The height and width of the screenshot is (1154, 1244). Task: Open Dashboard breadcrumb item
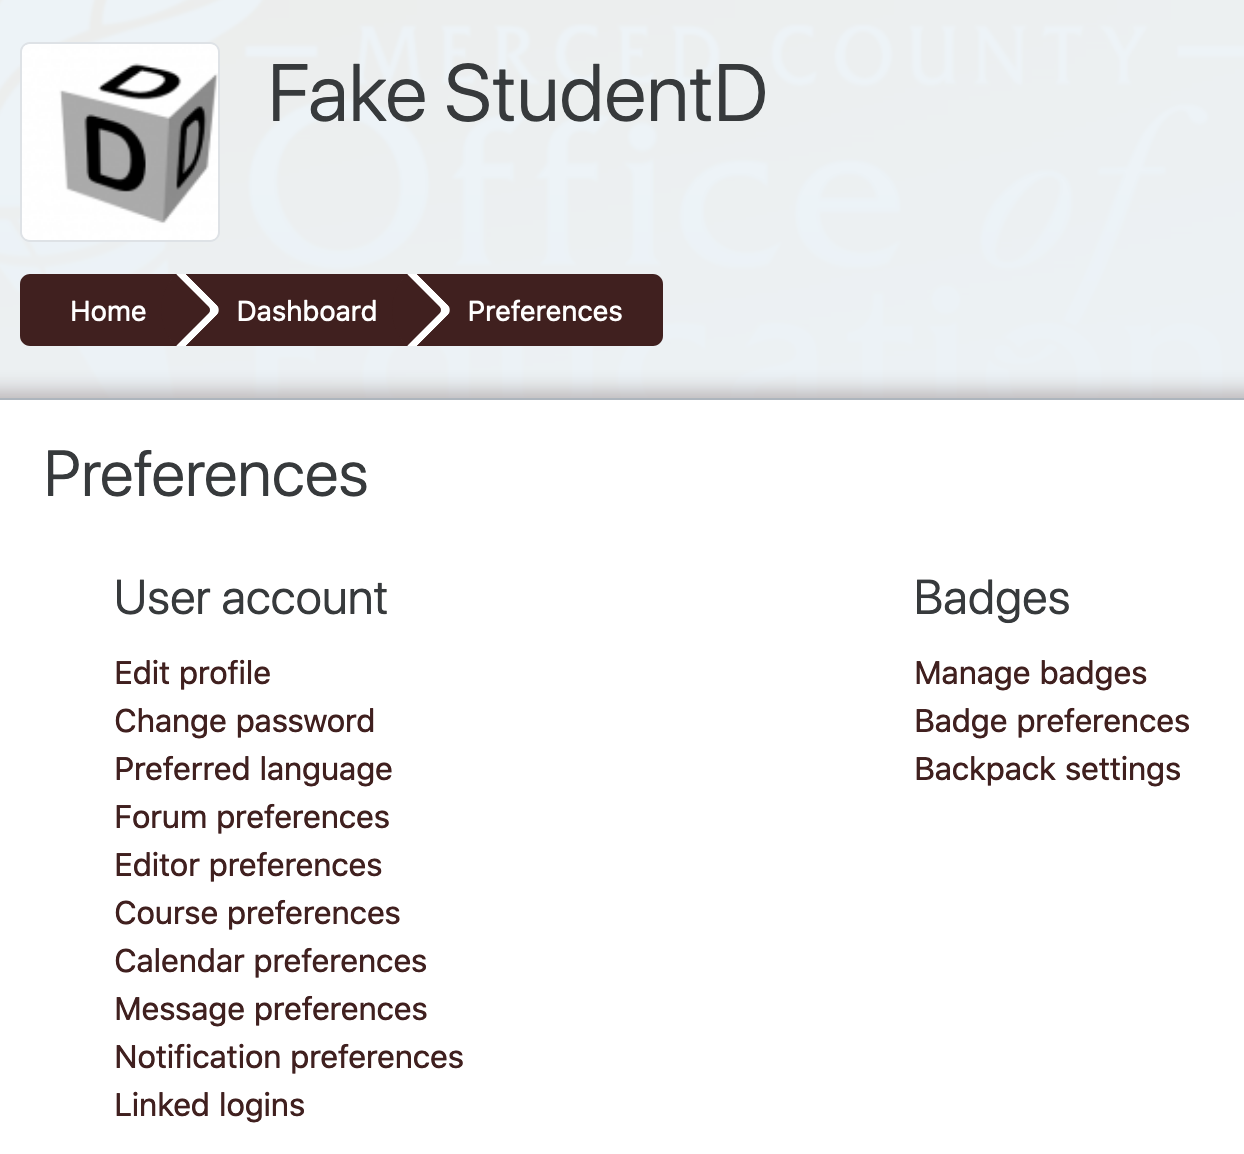click(x=307, y=311)
